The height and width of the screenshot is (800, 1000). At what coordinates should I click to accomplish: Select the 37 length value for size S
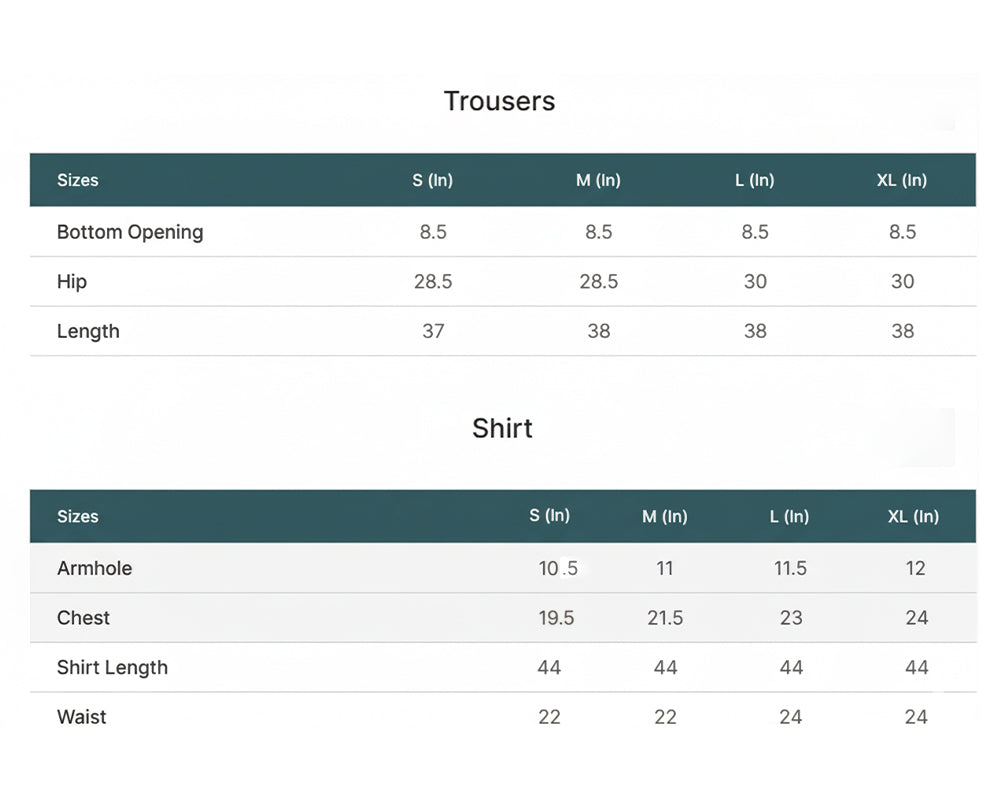433,331
